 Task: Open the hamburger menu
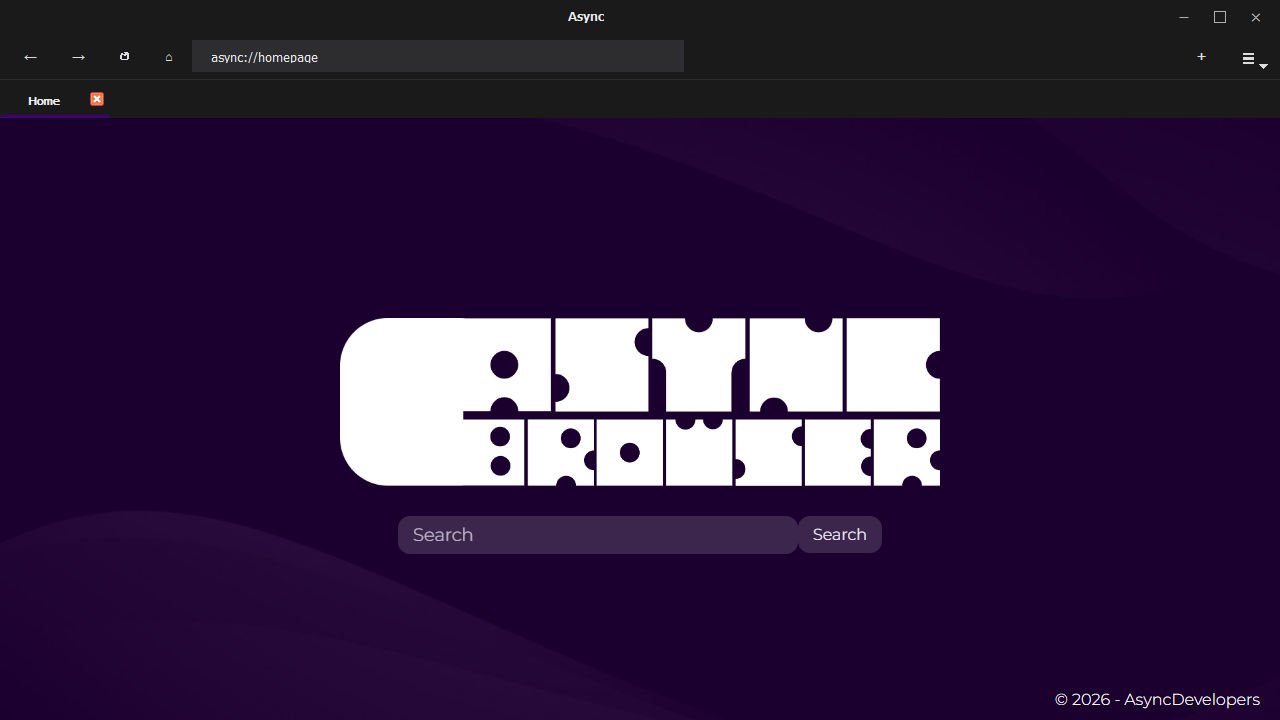pyautogui.click(x=1248, y=59)
